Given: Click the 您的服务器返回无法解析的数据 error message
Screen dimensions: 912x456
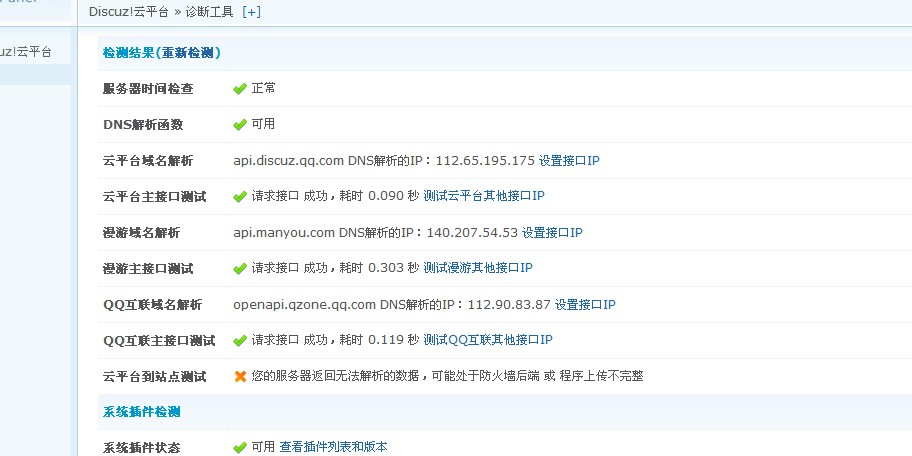Looking at the screenshot, I should [447, 376].
